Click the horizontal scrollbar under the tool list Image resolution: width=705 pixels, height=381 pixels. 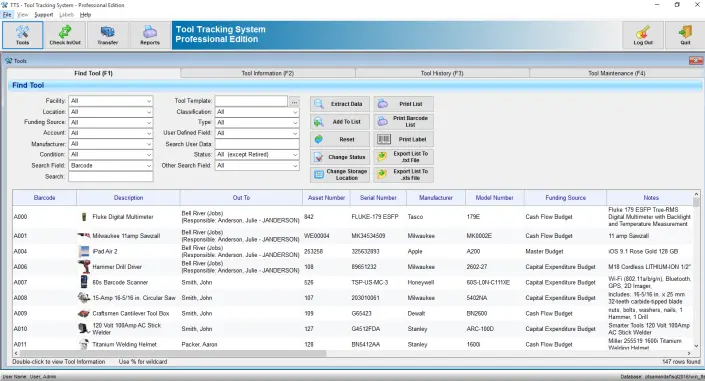[173, 354]
